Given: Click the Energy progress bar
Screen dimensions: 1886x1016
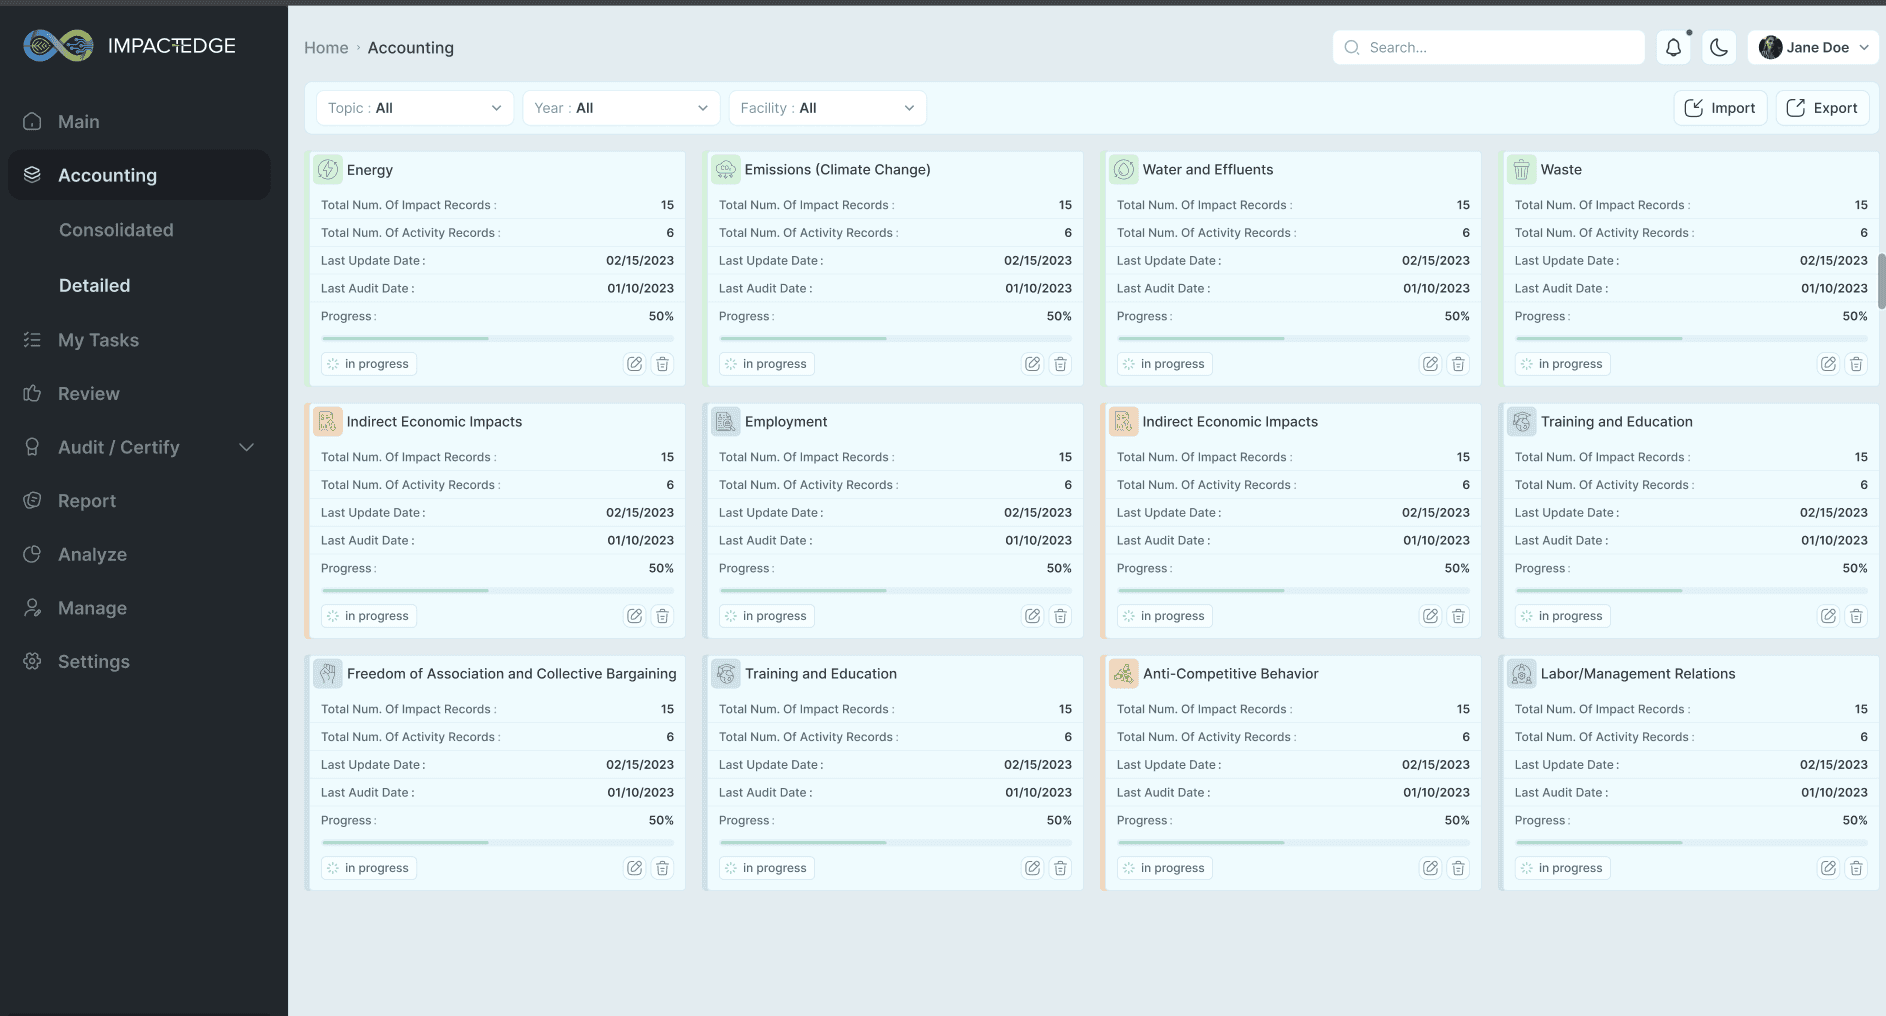Looking at the screenshot, I should click(497, 339).
